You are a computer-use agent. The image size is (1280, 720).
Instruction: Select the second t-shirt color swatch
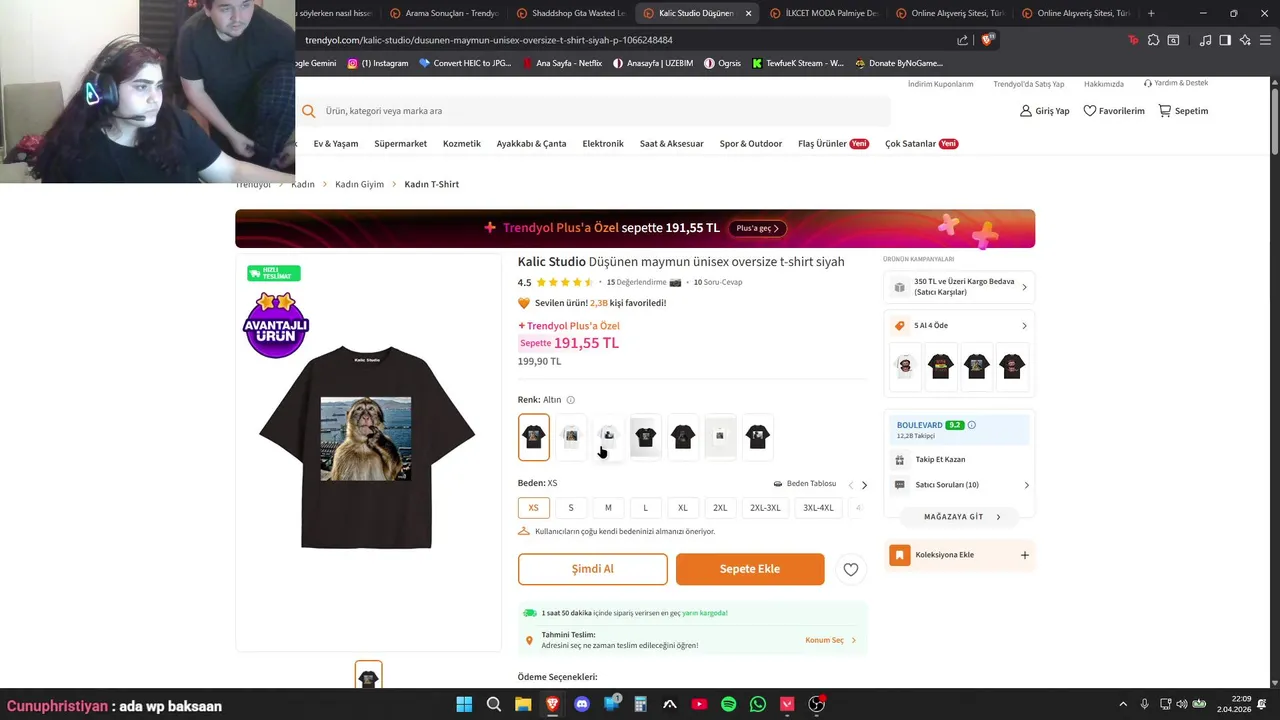[571, 437]
